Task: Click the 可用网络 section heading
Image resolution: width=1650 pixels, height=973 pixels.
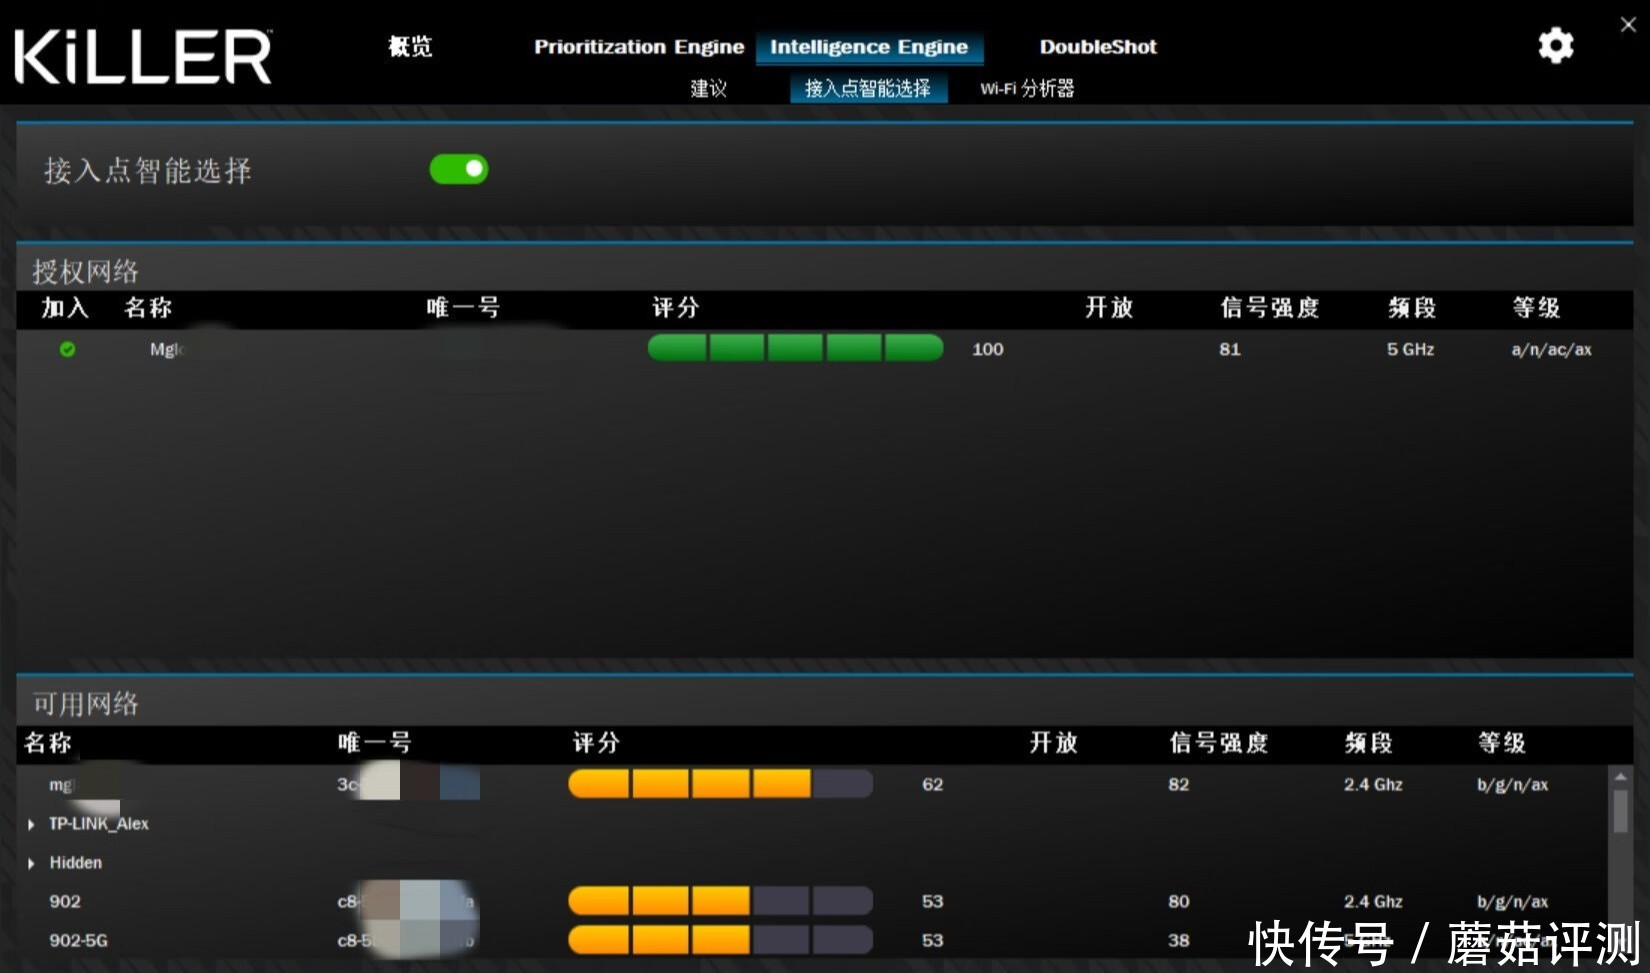Action: click(85, 704)
